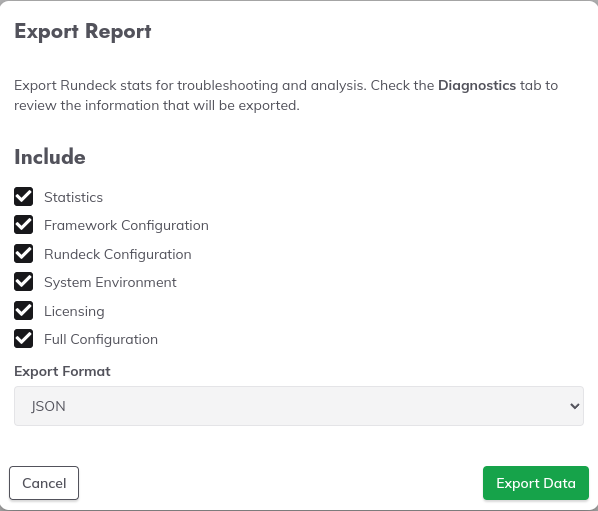
Task: Uncheck the Statistics checkbox
Action: [x=24, y=197]
